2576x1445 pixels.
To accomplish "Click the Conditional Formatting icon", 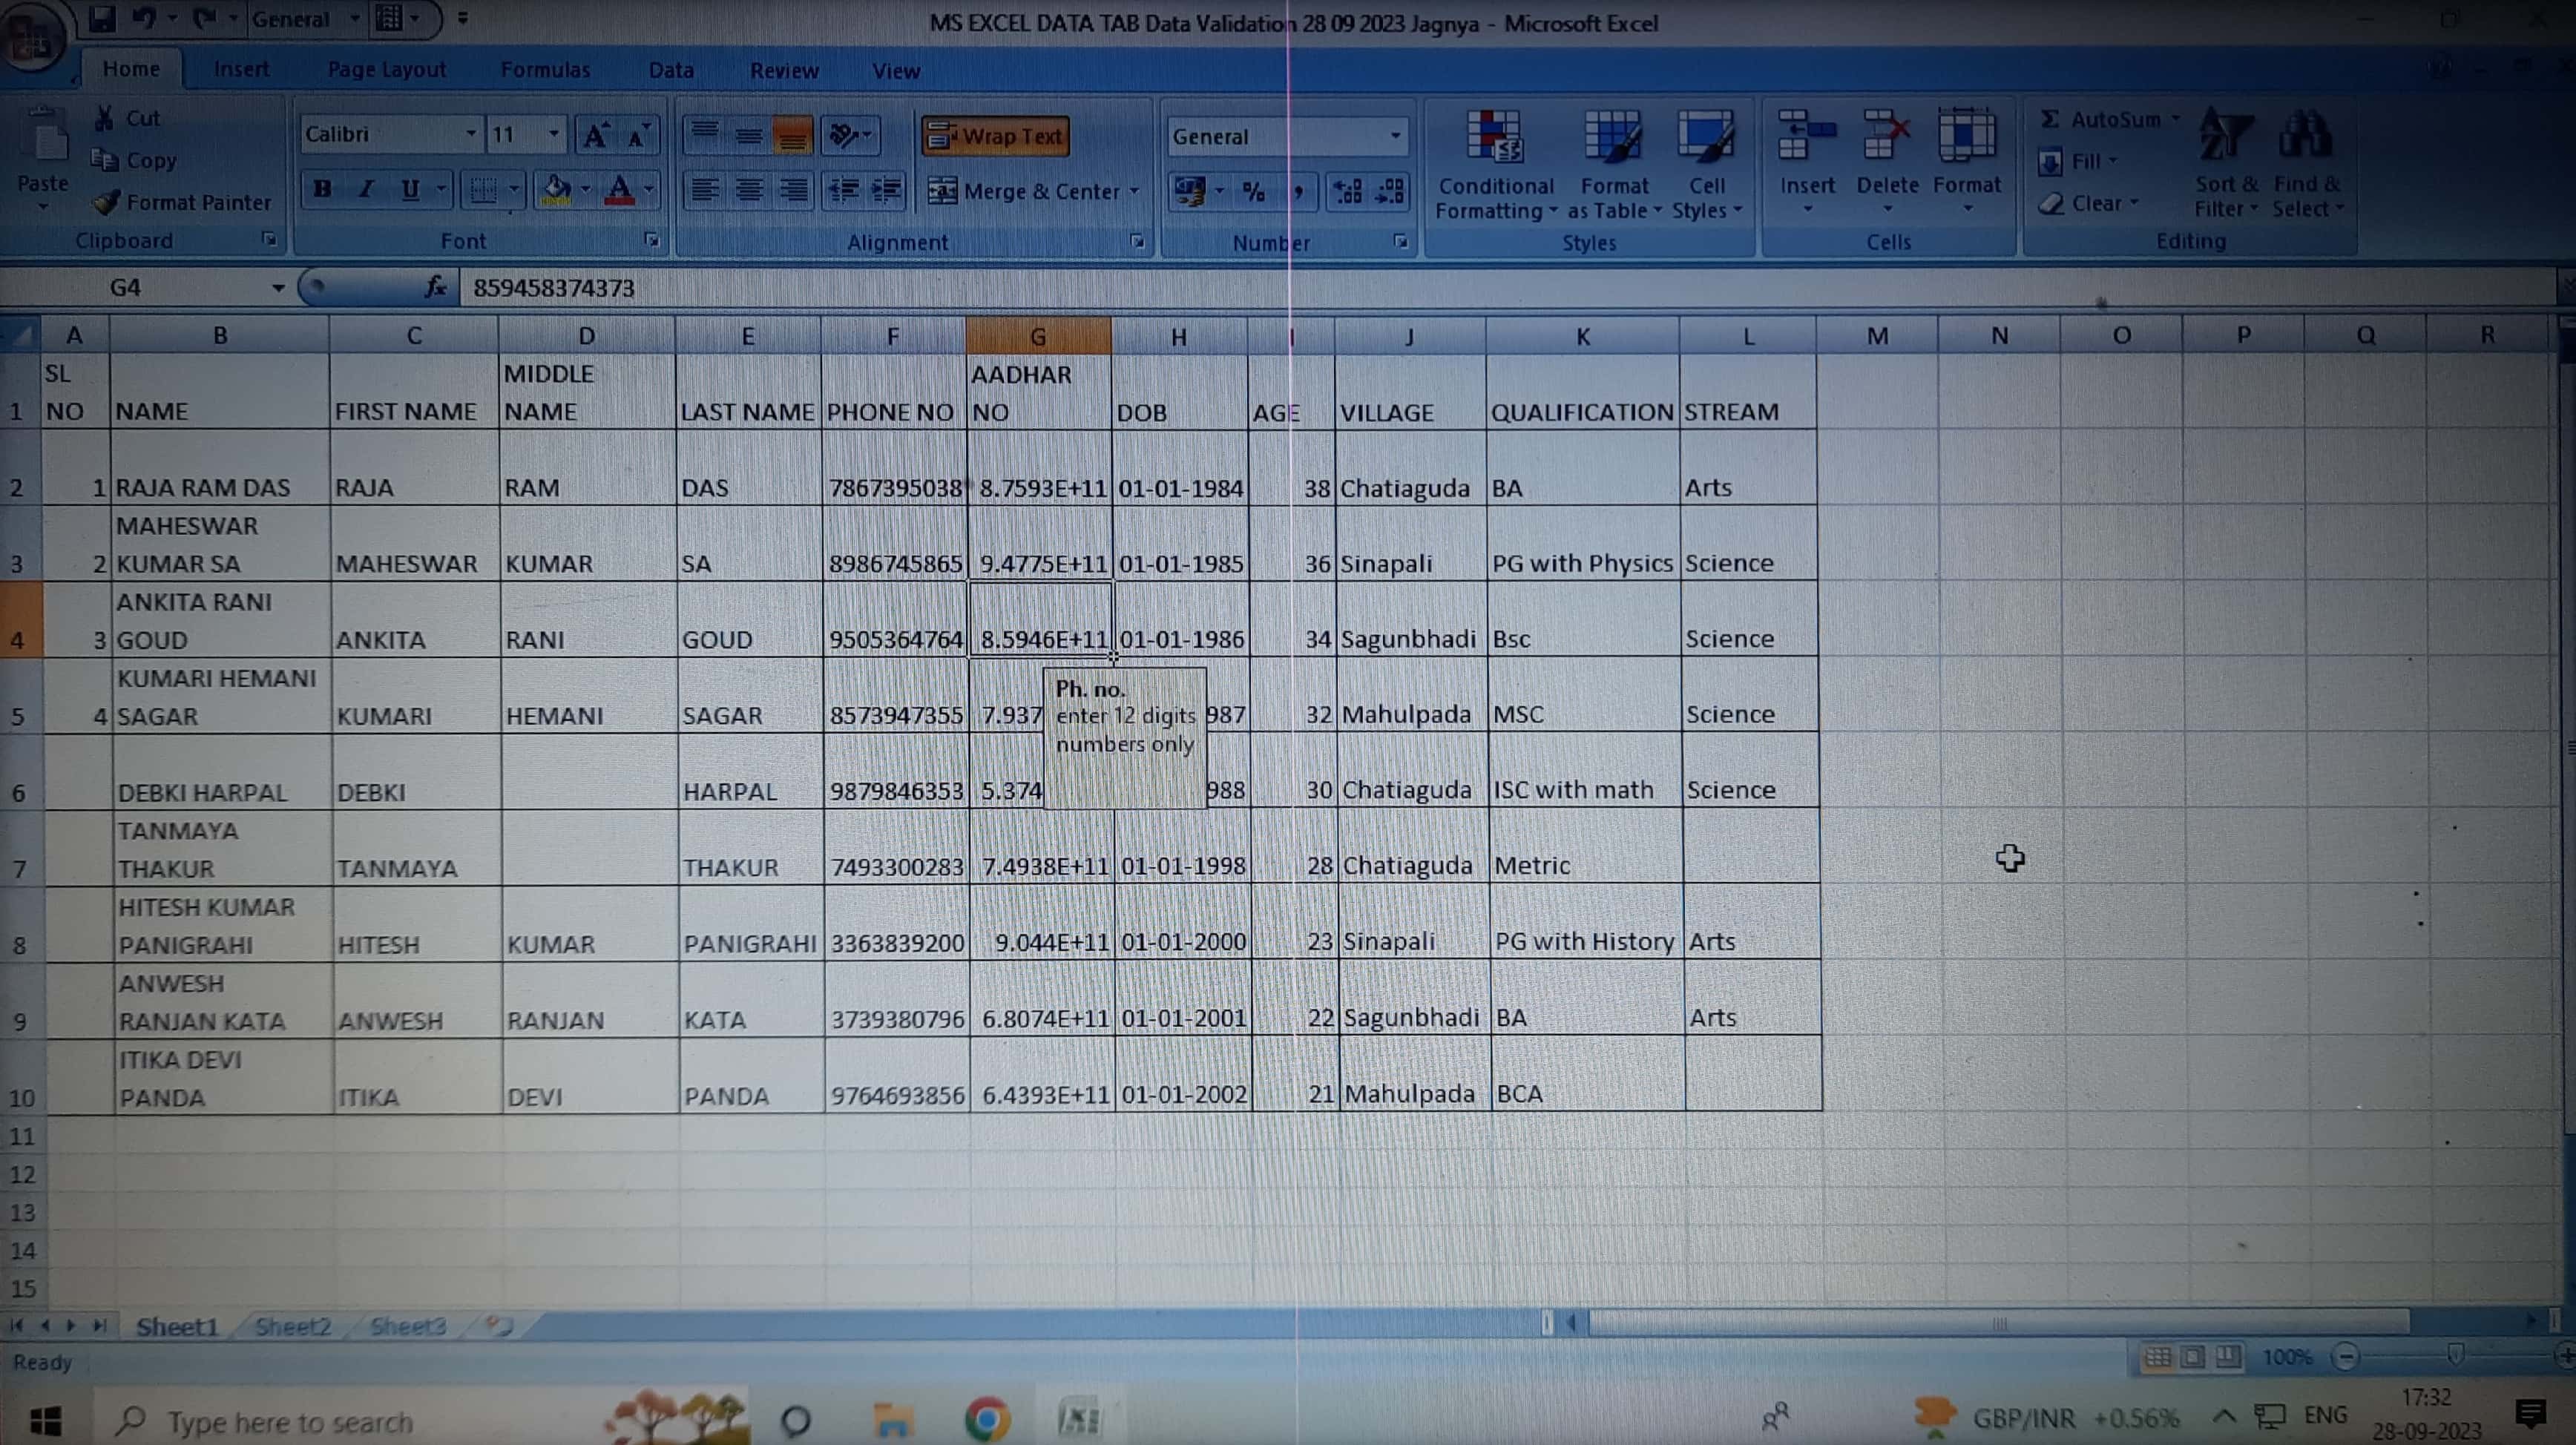I will tap(1494, 137).
